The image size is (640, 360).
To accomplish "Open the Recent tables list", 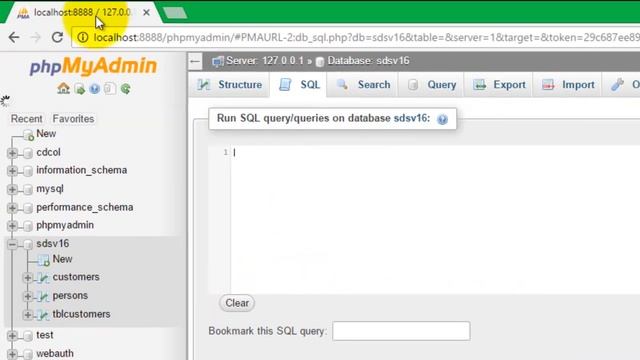I will tap(27, 119).
